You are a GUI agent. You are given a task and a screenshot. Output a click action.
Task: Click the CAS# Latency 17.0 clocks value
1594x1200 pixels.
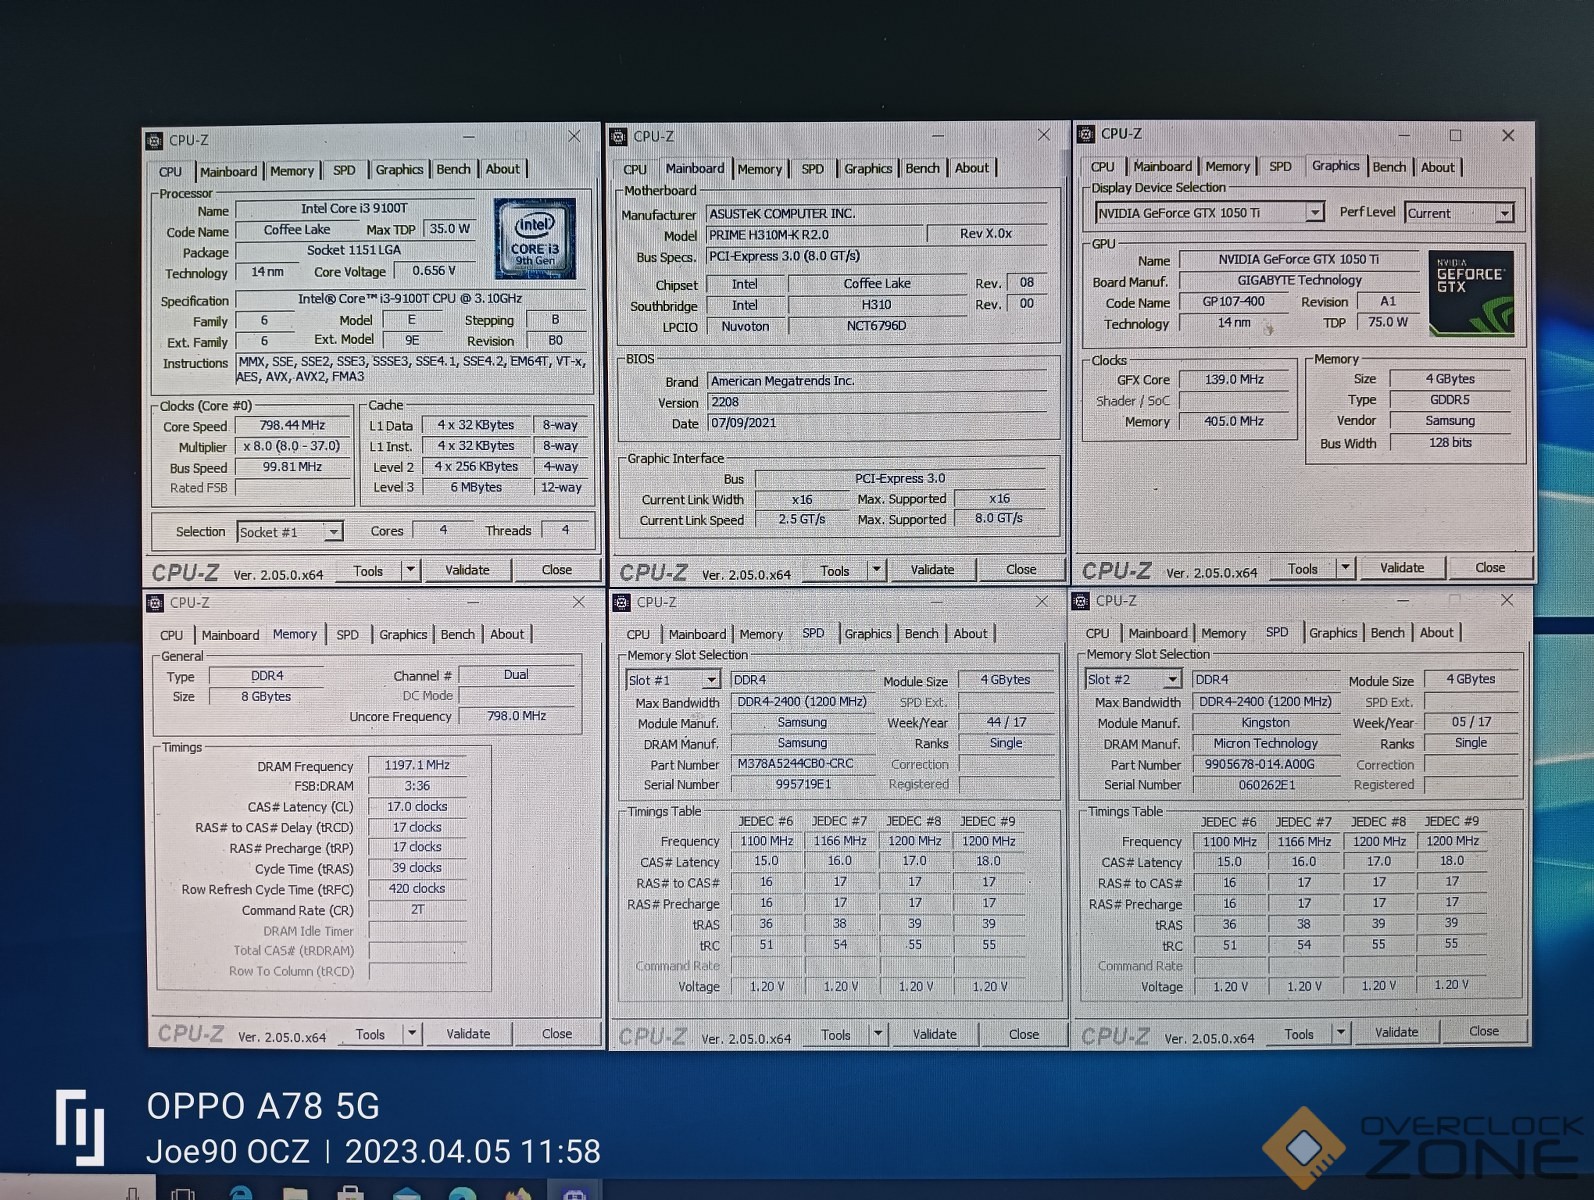pos(417,806)
